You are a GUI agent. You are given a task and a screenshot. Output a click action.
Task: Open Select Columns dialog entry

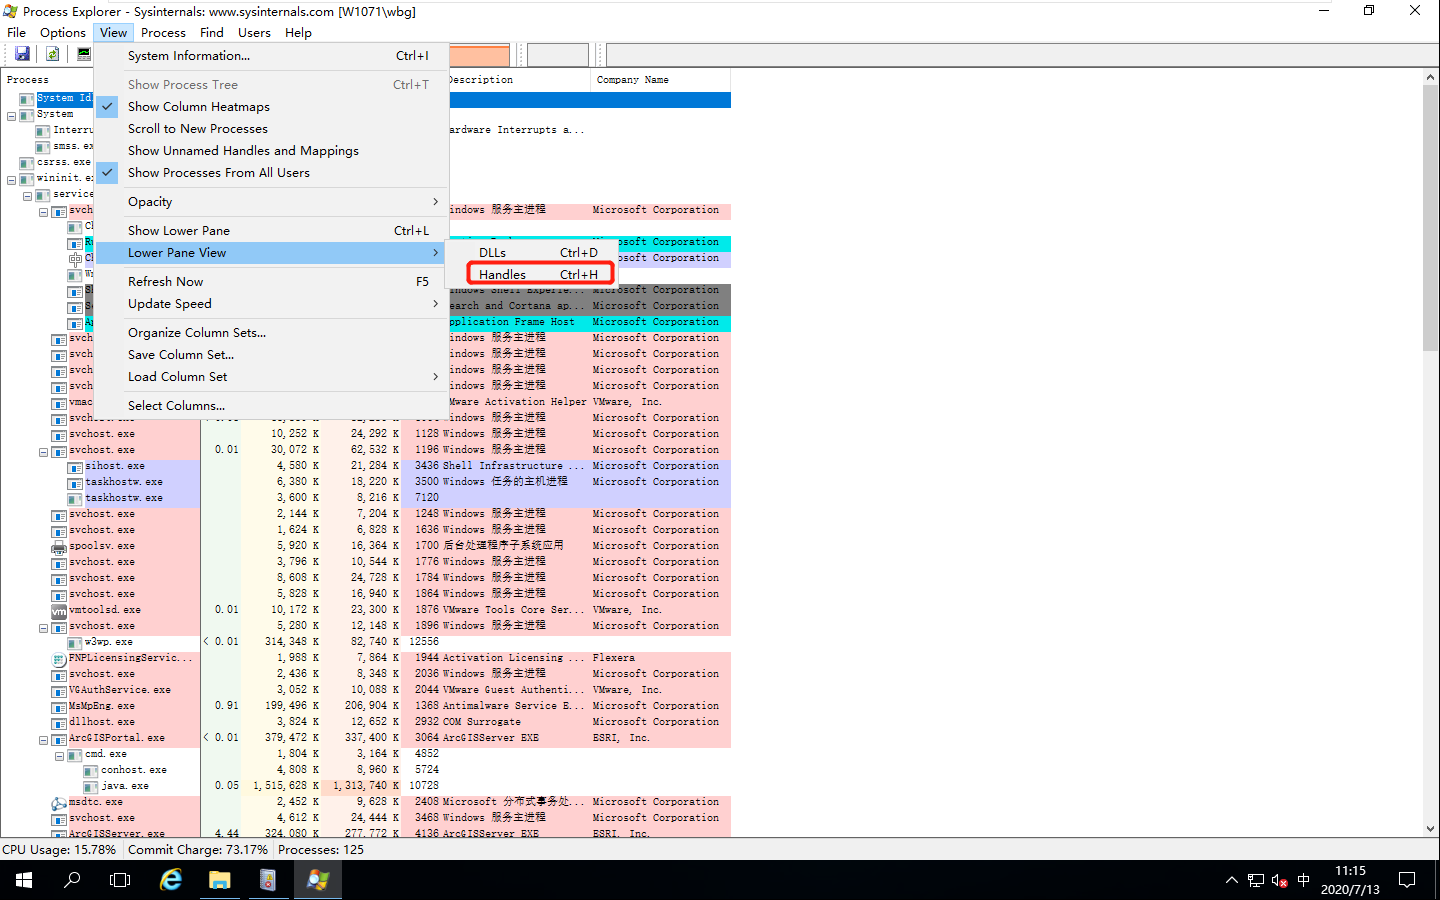pos(272,406)
